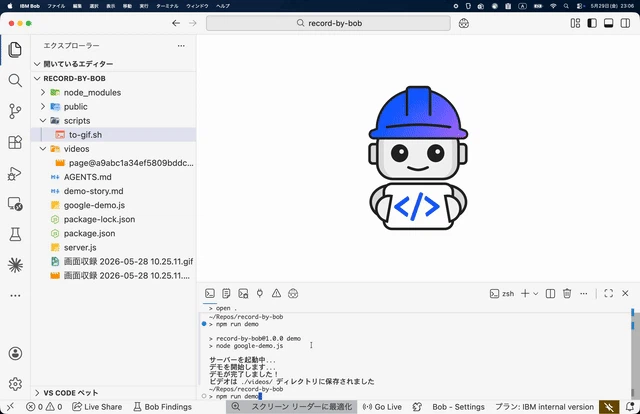Open remote window indicator in status bar
The height and width of the screenshot is (414, 640).
click(10, 407)
